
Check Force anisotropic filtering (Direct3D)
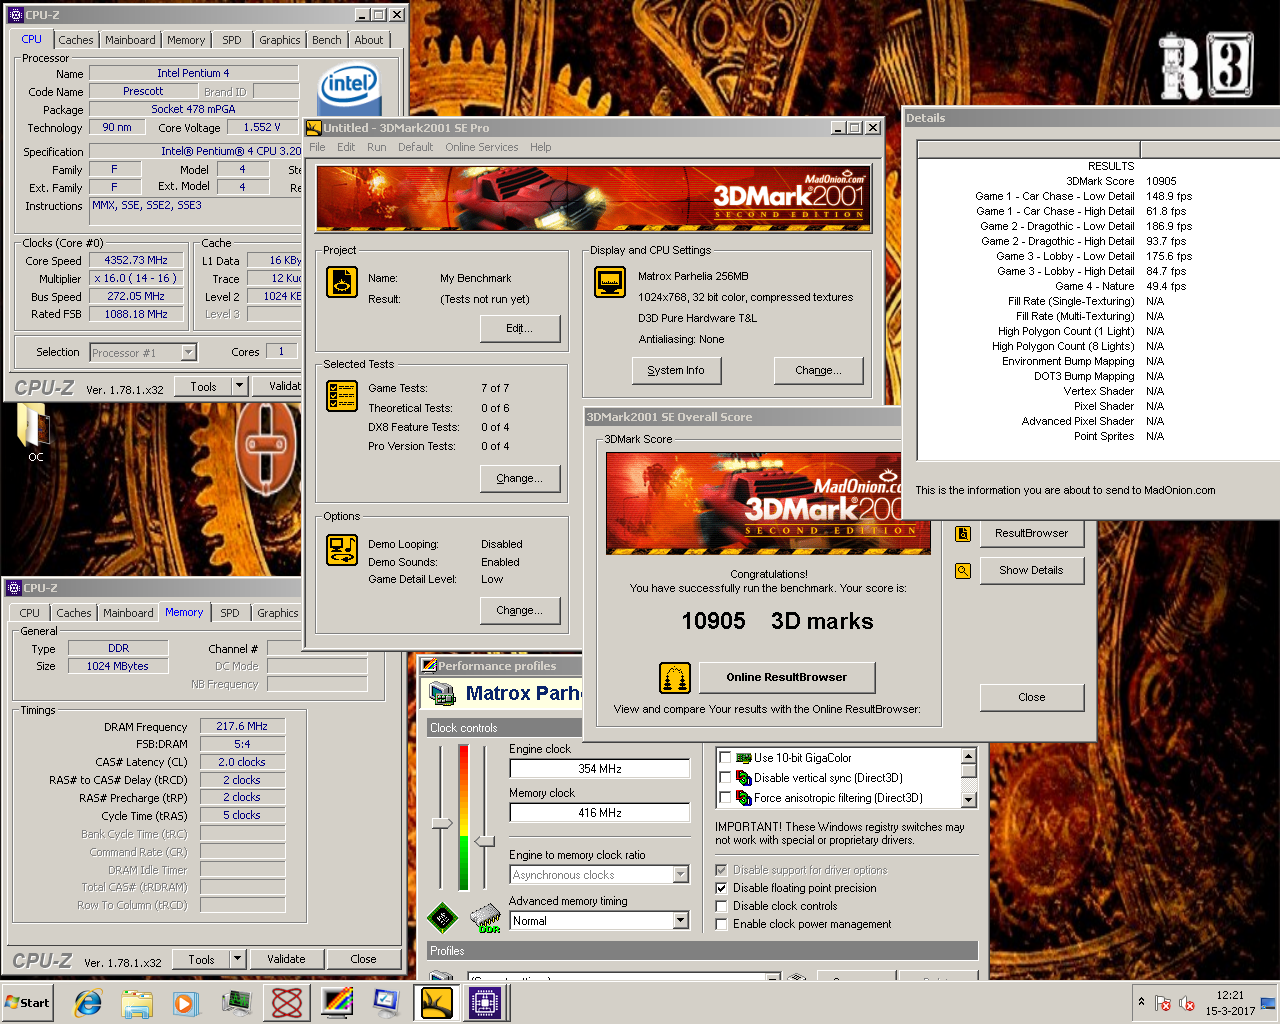[725, 798]
